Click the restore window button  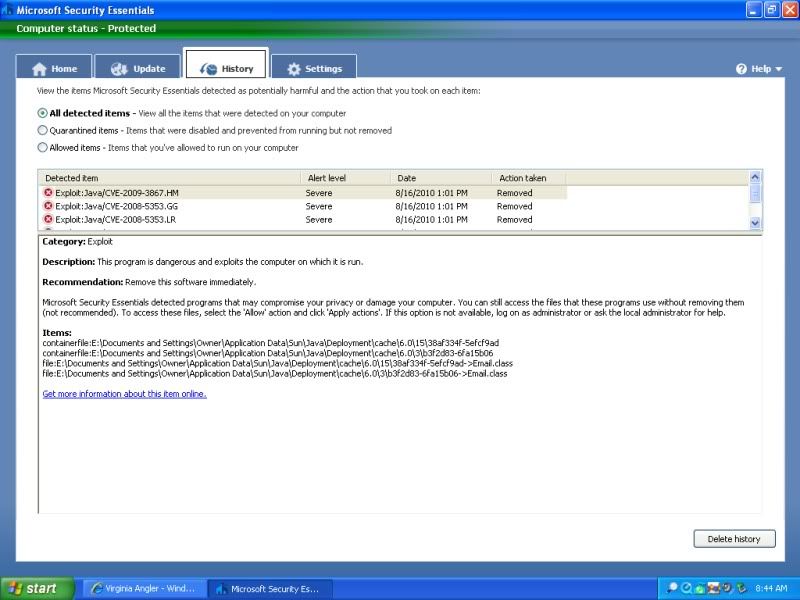[771, 10]
